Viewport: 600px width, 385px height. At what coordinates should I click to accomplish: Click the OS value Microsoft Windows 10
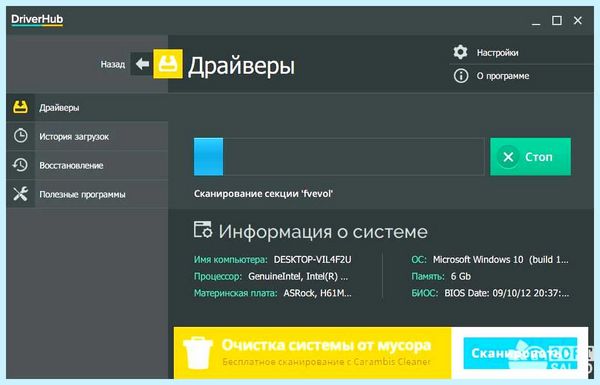pos(501,260)
